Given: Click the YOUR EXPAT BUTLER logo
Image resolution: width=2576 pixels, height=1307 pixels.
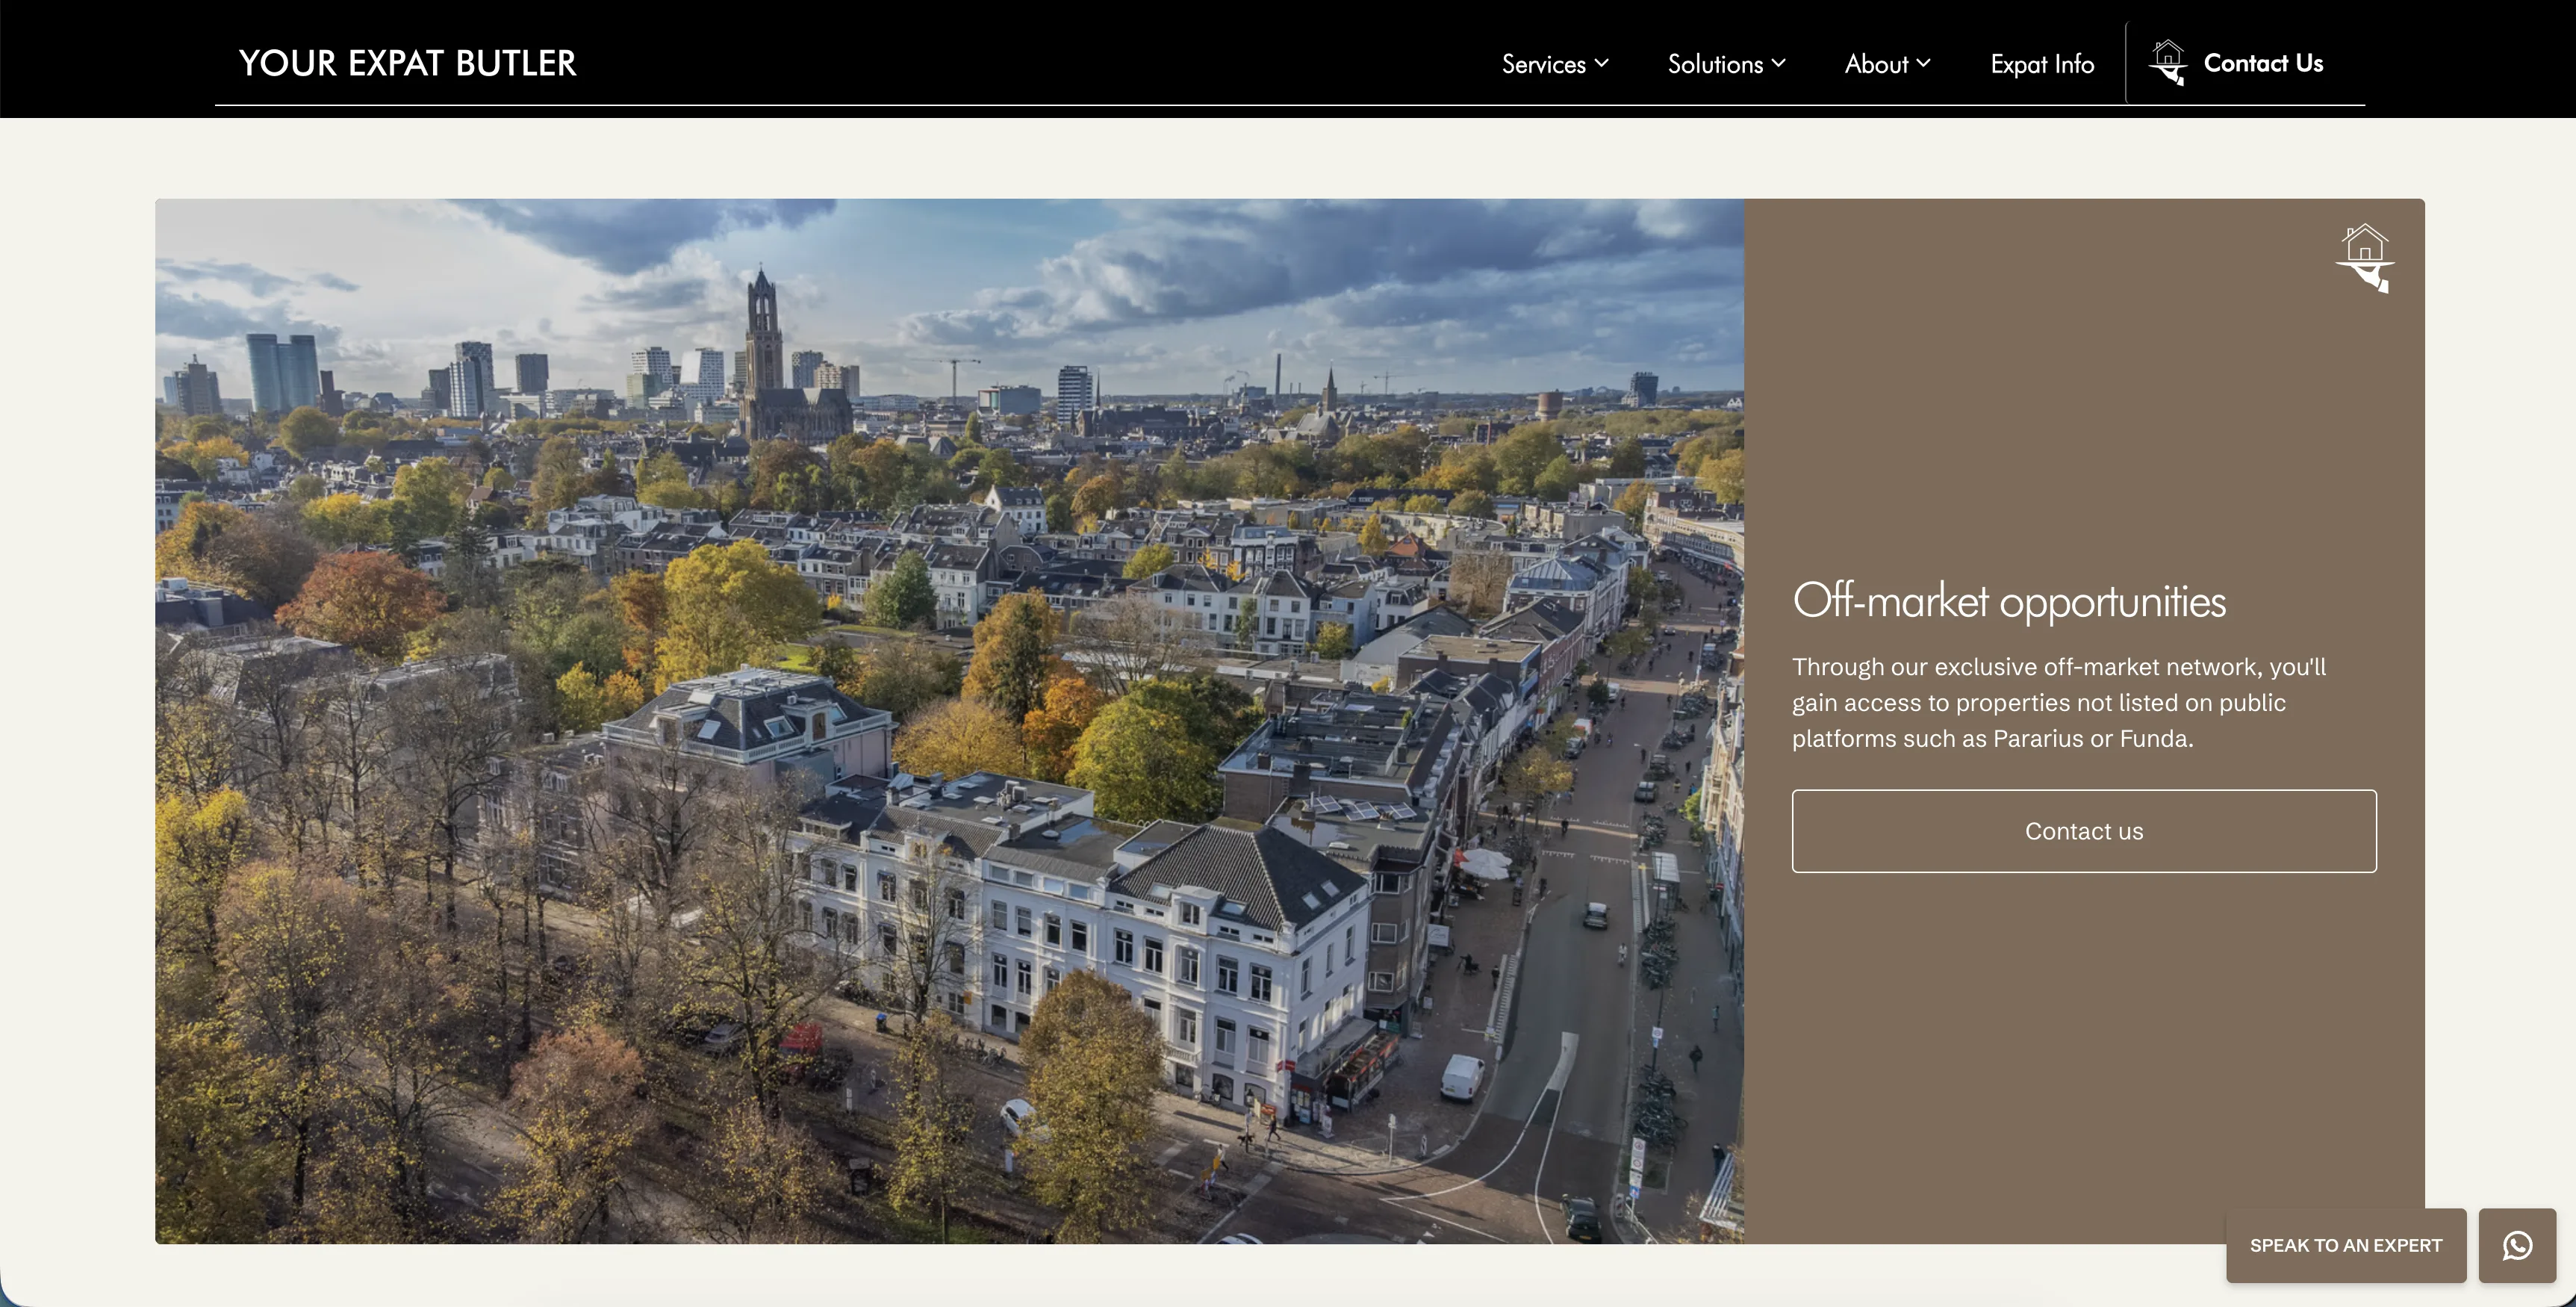Looking at the screenshot, I should click(407, 62).
